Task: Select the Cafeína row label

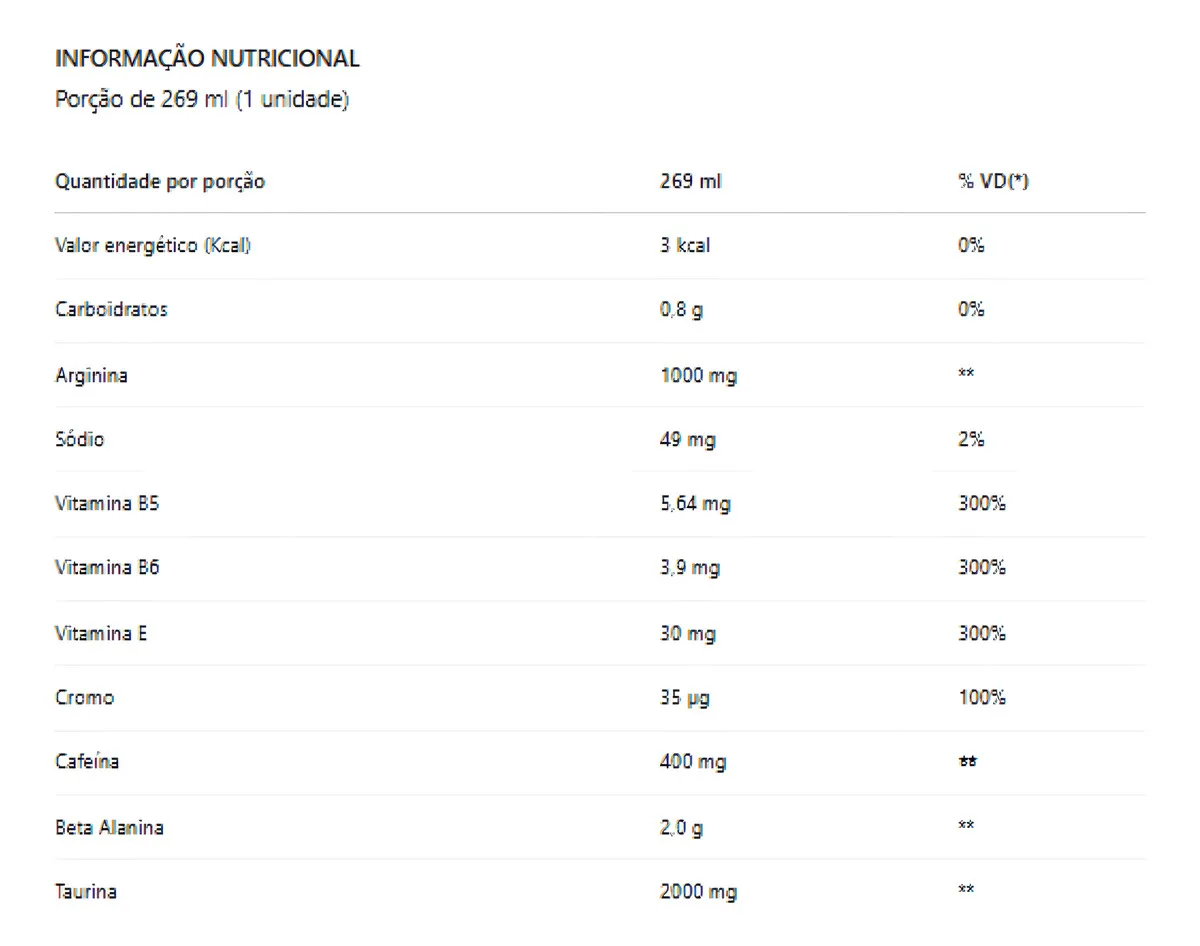Action: [x=87, y=761]
